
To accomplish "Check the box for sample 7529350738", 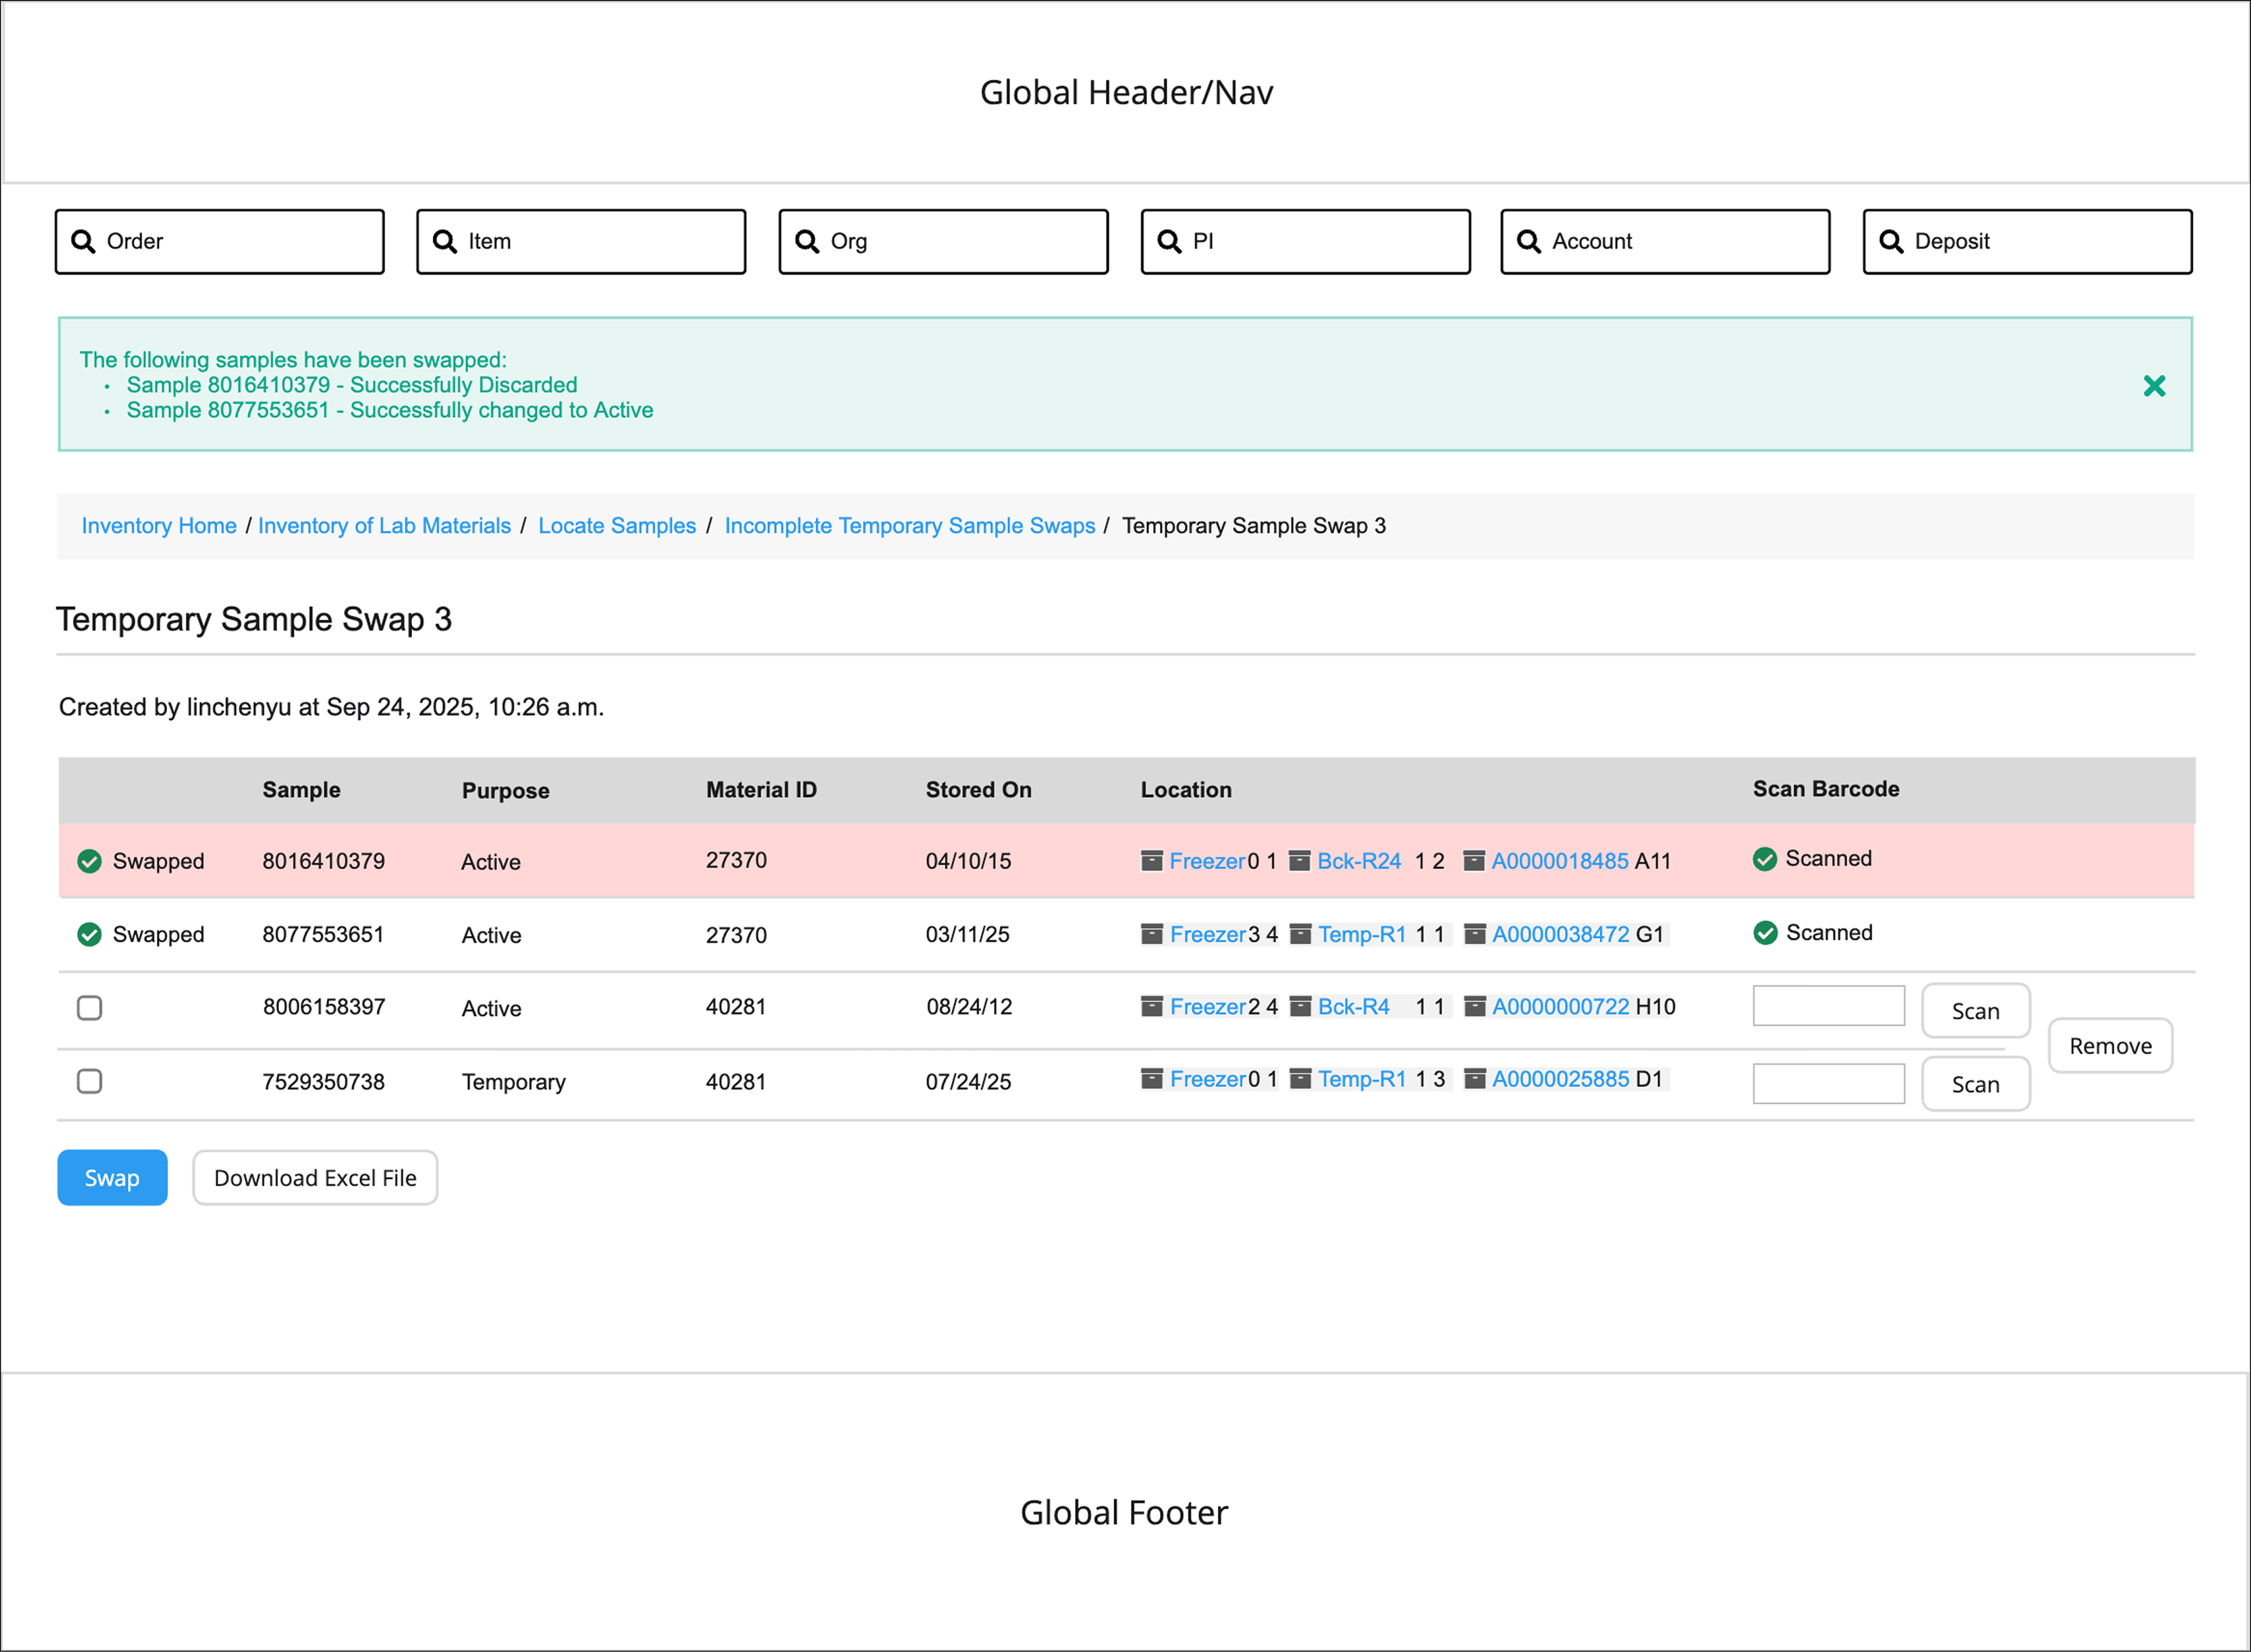I will pyautogui.click(x=90, y=1081).
